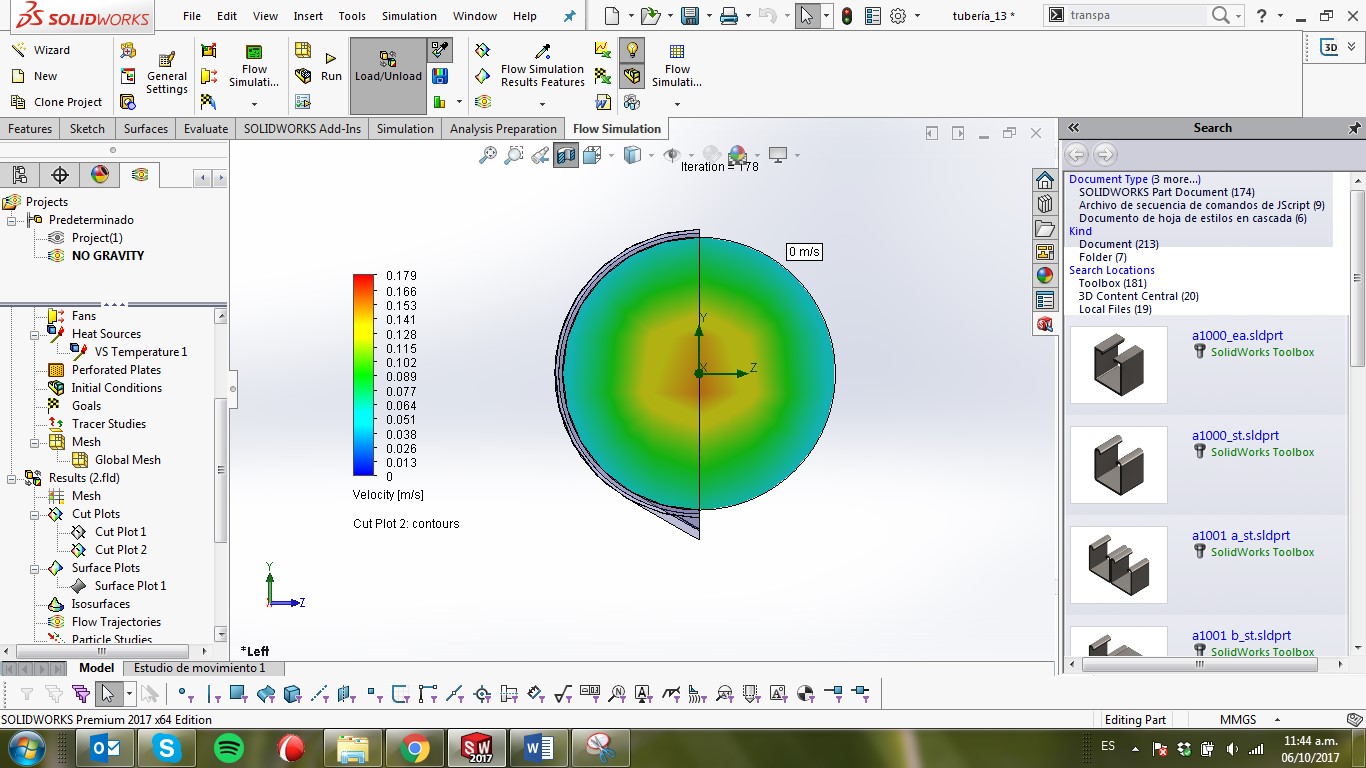Open the Appearances sphere task pane icon
1366x768 pixels.
pyautogui.click(x=1045, y=276)
